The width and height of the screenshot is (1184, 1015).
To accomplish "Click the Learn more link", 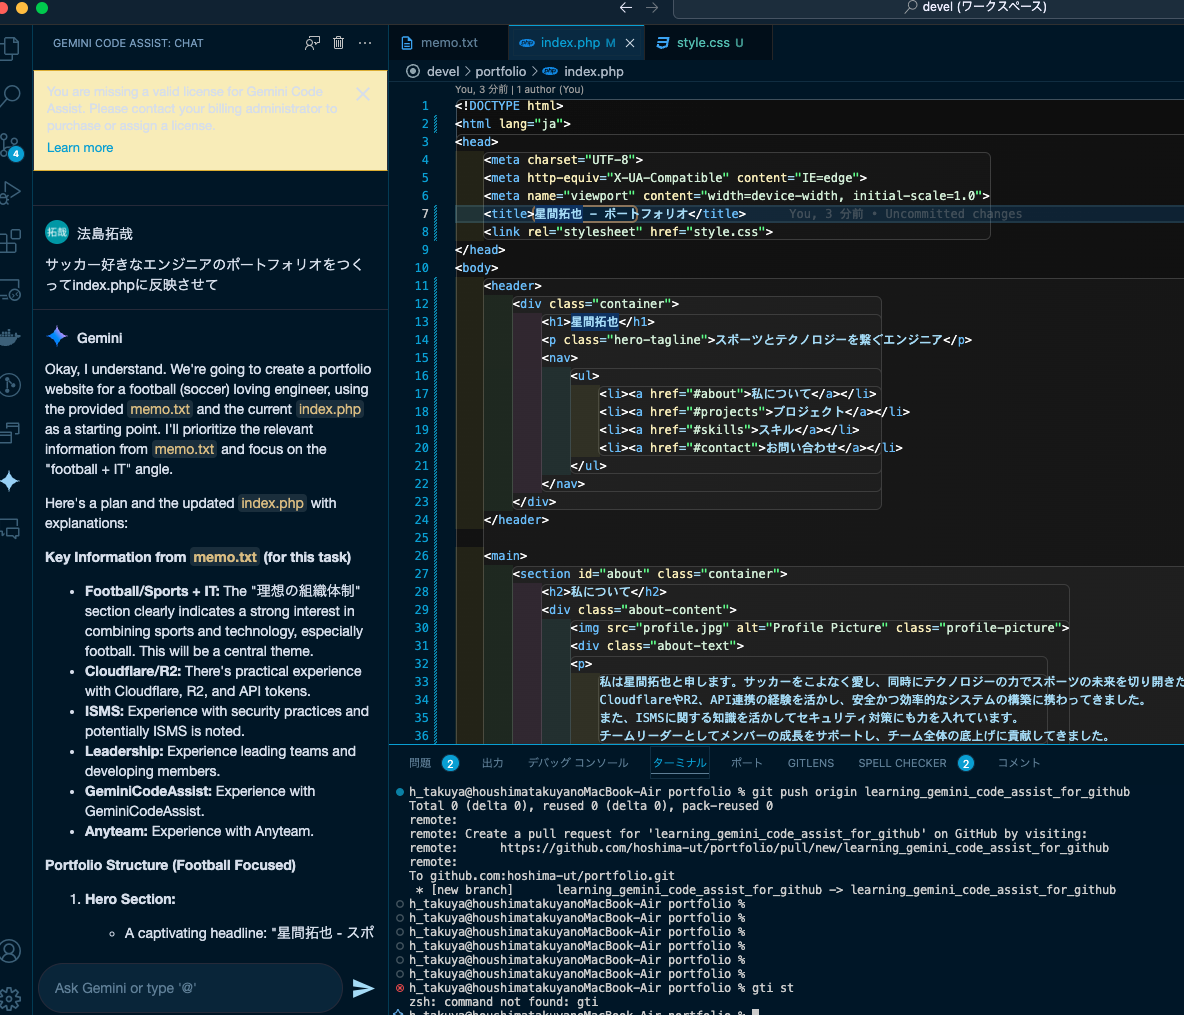I will tap(80, 148).
